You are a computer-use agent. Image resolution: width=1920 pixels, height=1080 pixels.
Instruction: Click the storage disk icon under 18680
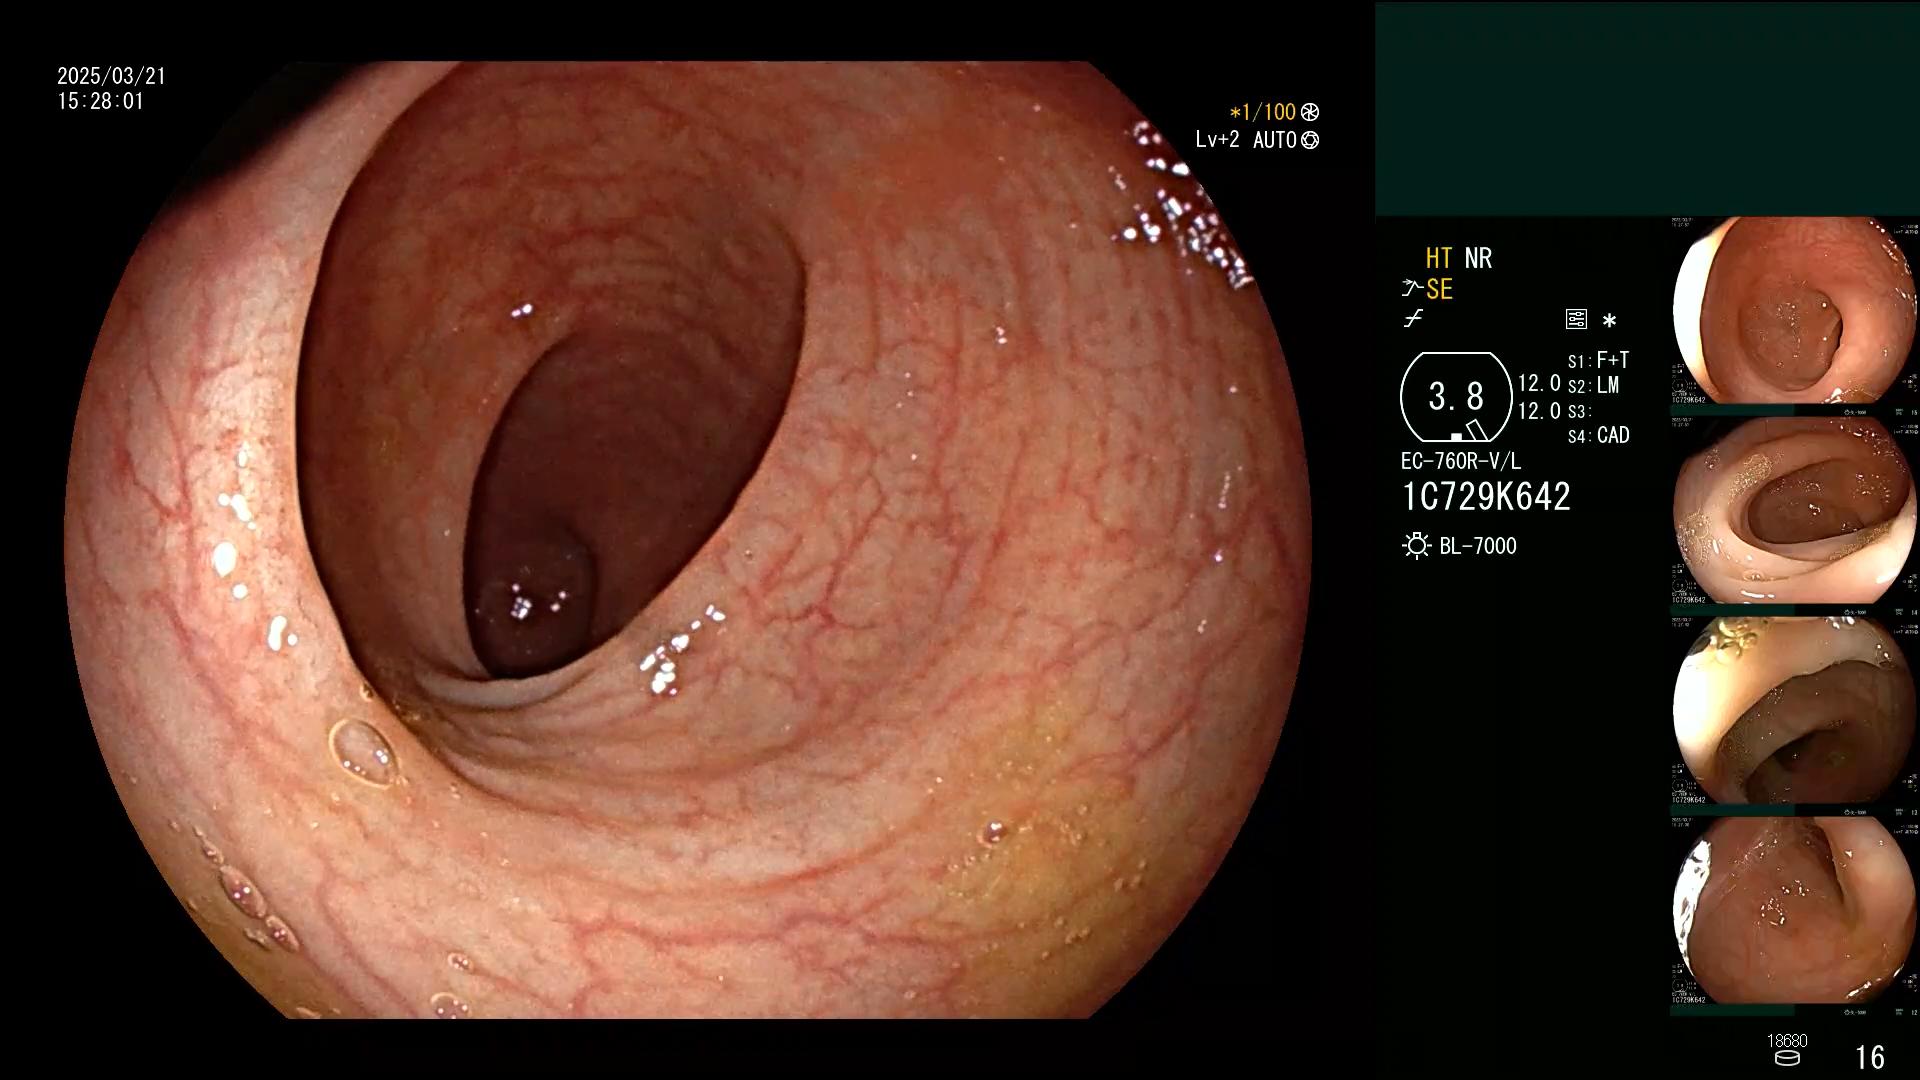pos(1787,1058)
